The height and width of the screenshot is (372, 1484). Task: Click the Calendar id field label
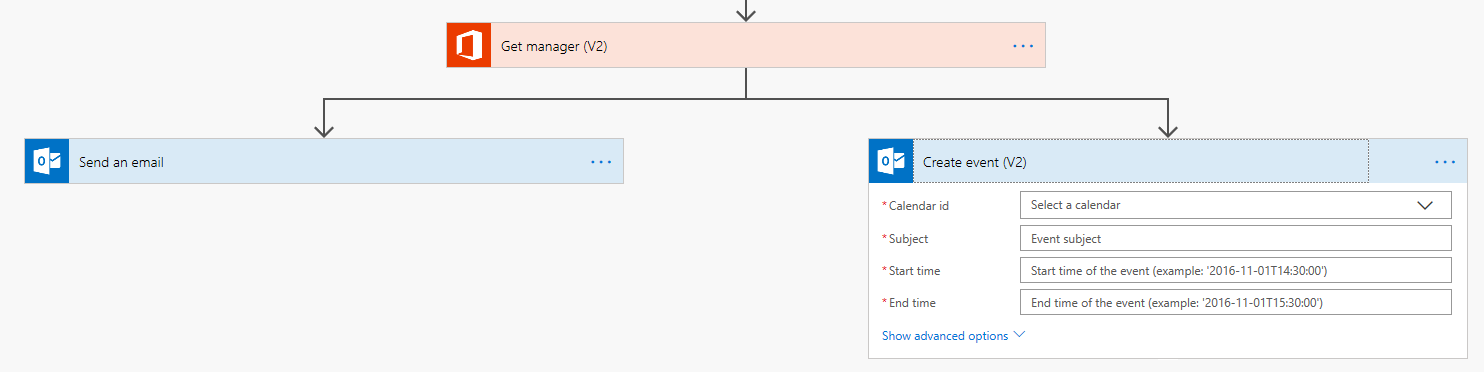click(x=915, y=205)
